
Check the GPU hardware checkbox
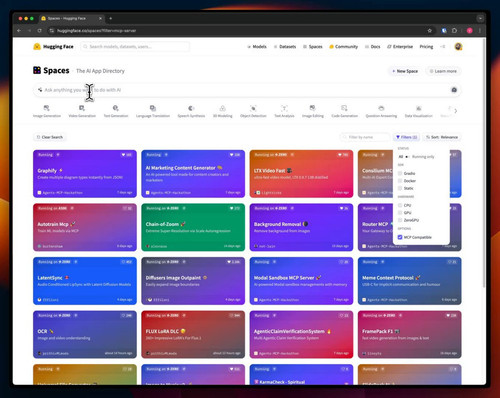click(x=400, y=213)
